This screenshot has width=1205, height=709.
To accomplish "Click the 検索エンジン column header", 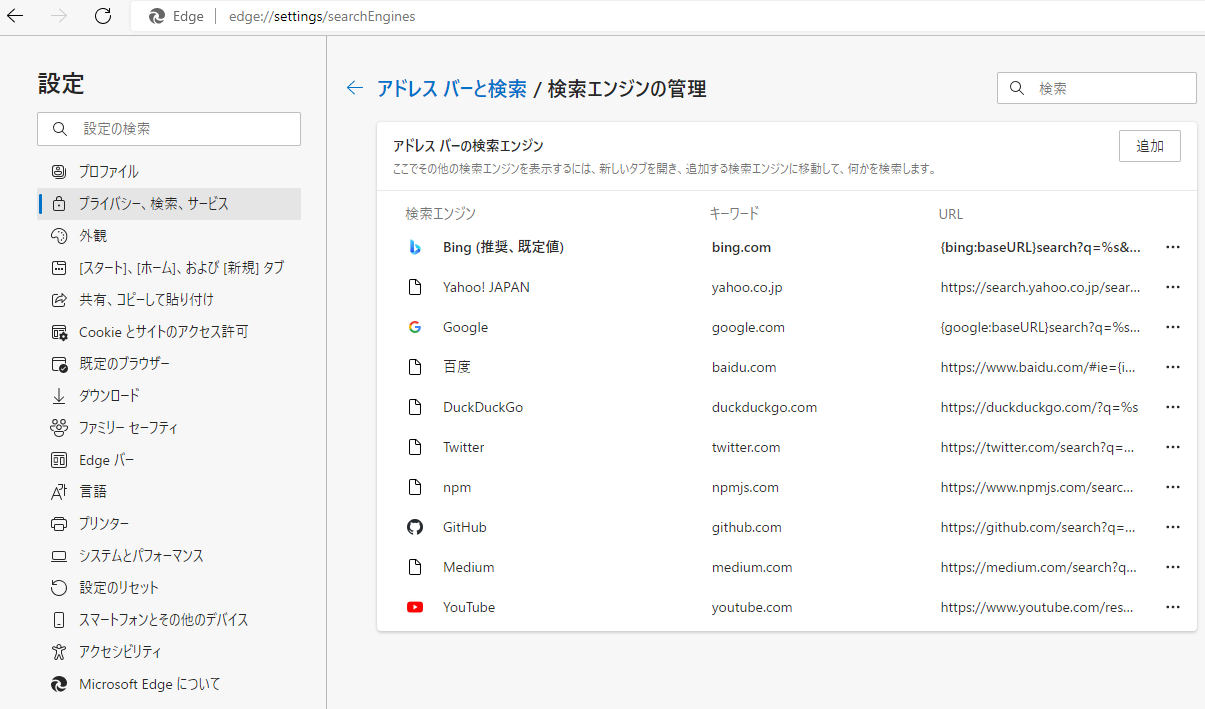I will pos(440,214).
